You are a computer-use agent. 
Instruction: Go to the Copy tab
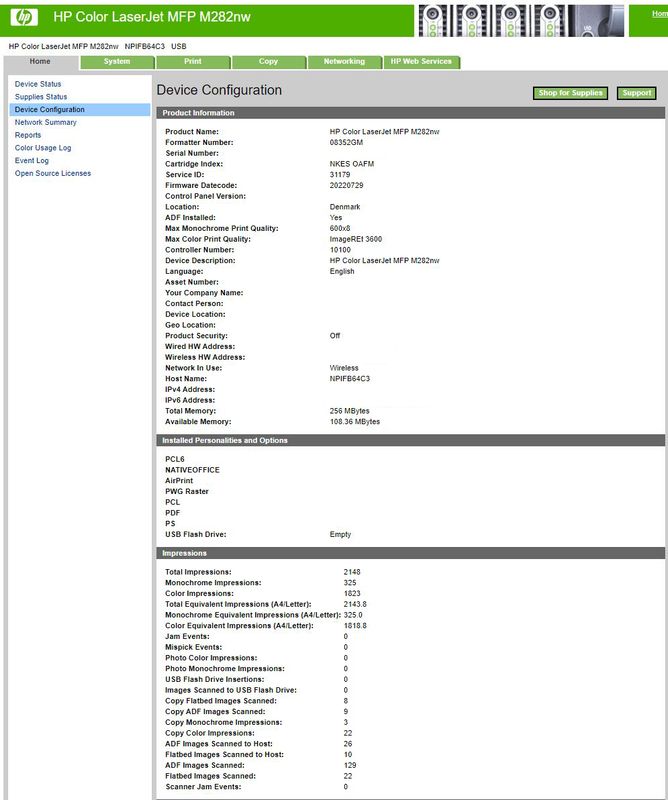click(x=268, y=62)
